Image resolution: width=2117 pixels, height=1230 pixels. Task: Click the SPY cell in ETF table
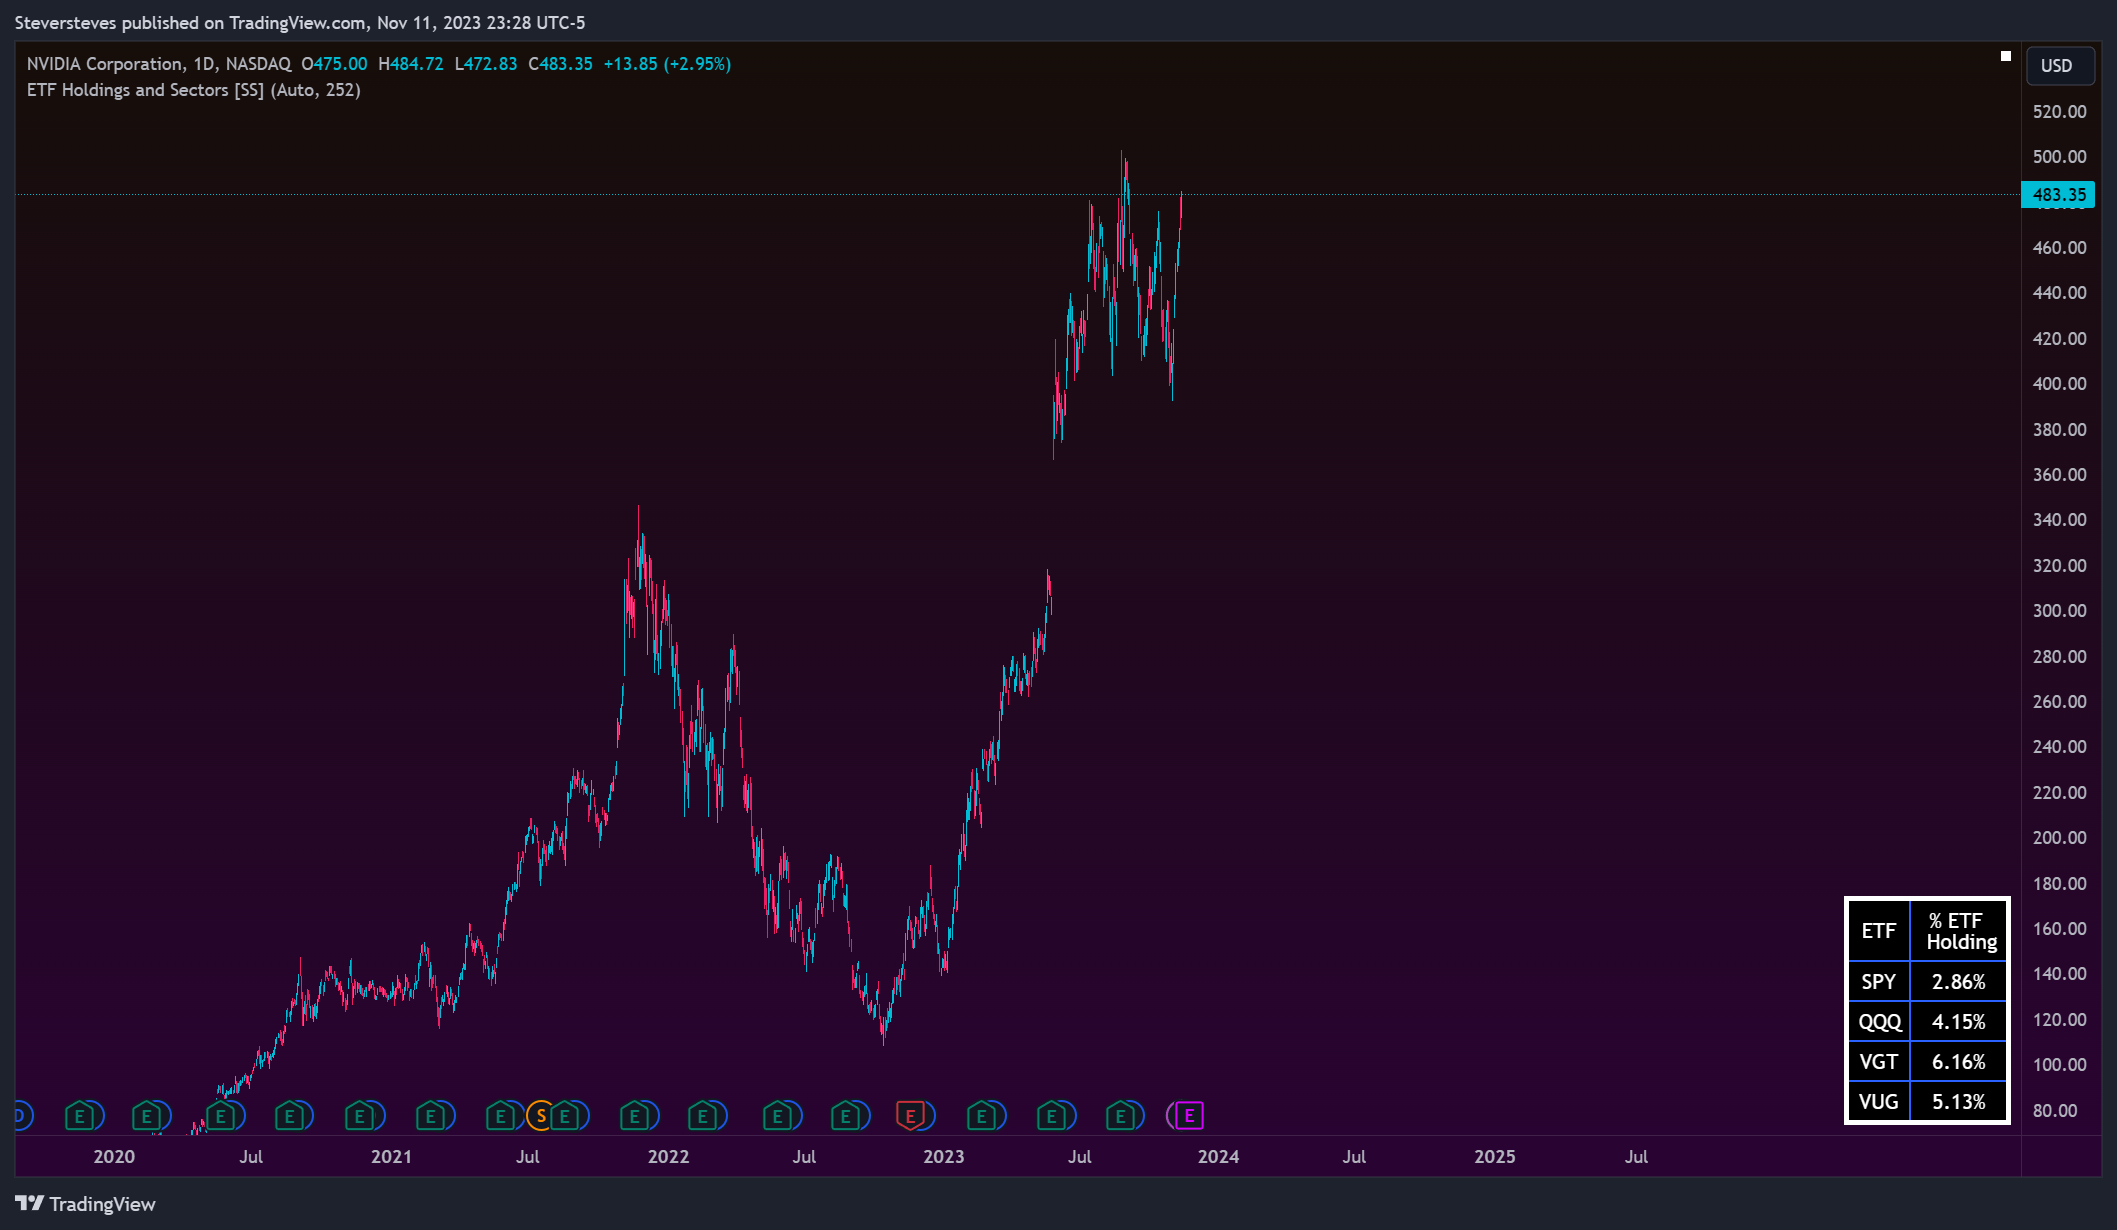pos(1879,982)
